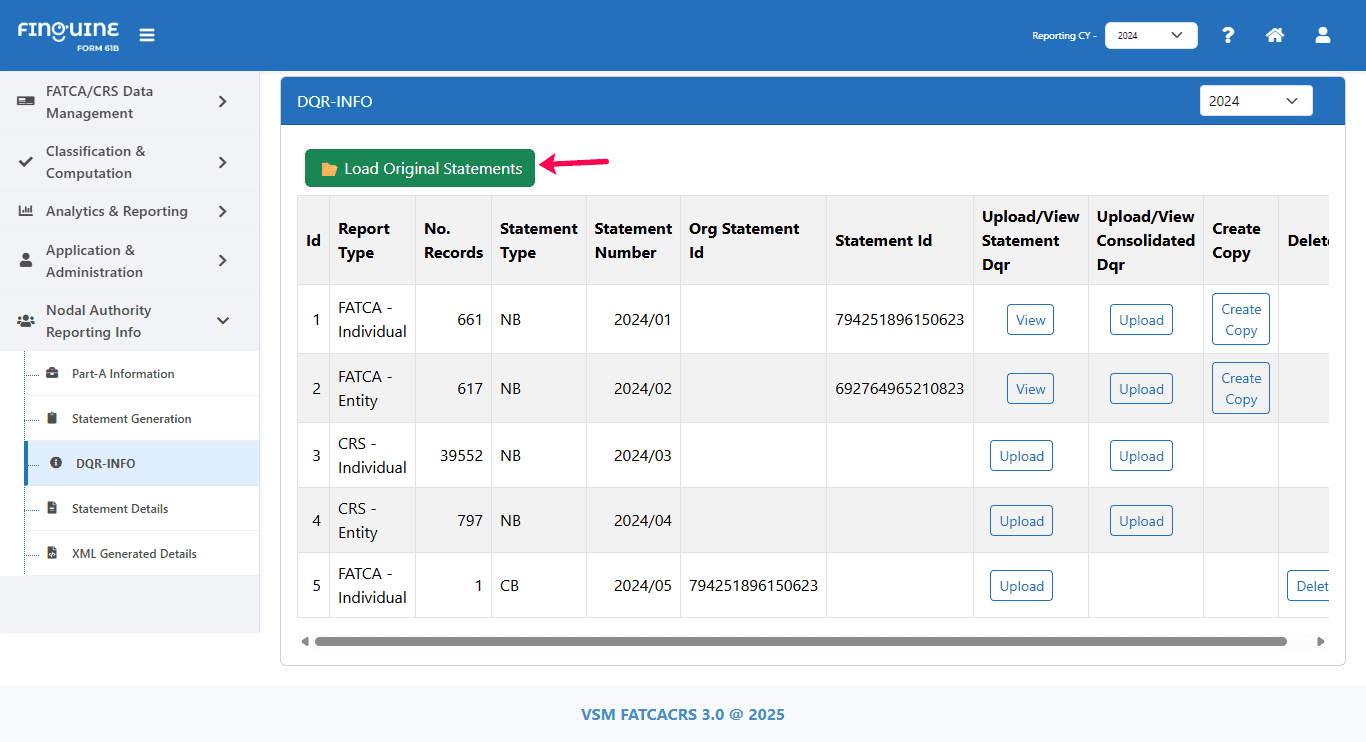Create Copy of FATCA - Entity statement

1240,388
